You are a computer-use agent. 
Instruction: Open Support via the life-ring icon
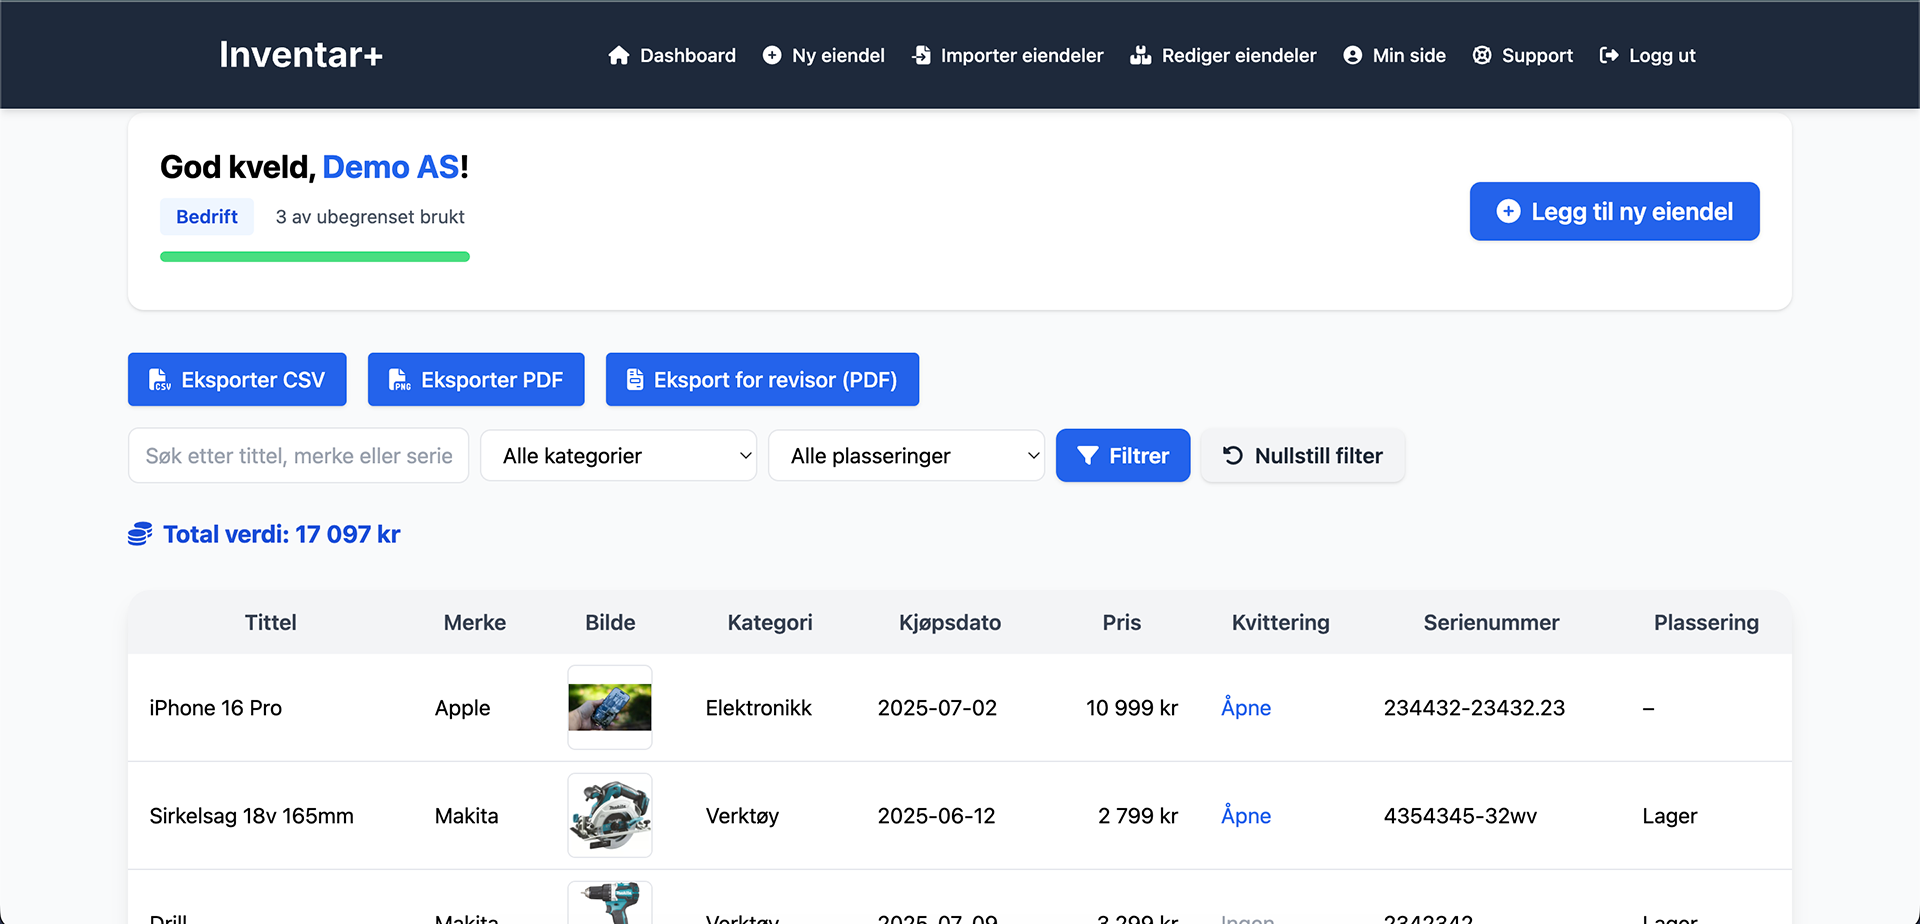pos(1481,56)
